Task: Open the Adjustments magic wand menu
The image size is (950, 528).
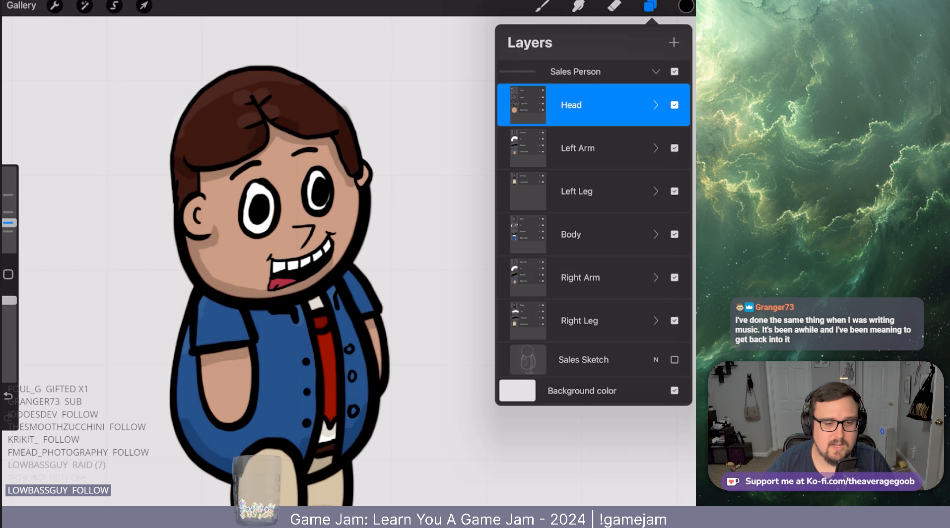Action: 85,6
